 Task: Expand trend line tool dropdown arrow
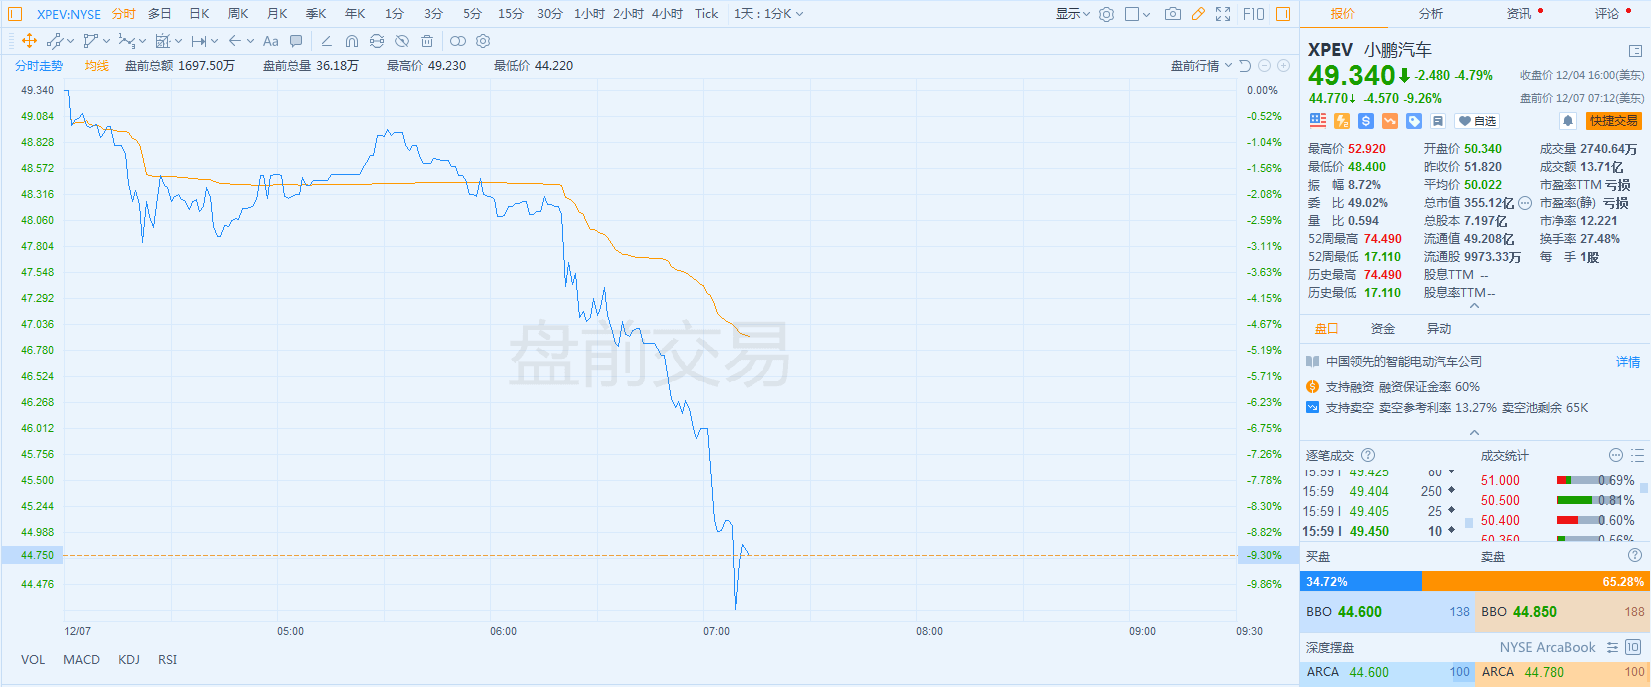(x=70, y=41)
